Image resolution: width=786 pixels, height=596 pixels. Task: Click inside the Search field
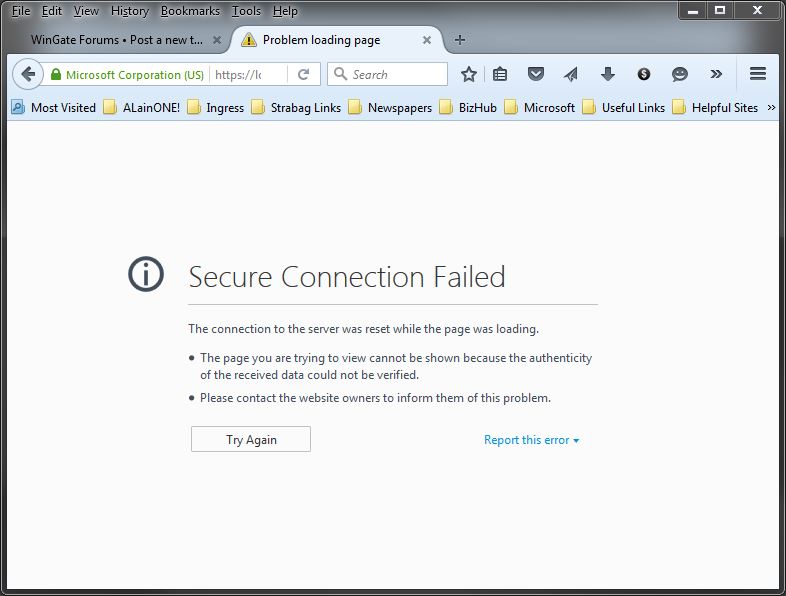coord(387,74)
